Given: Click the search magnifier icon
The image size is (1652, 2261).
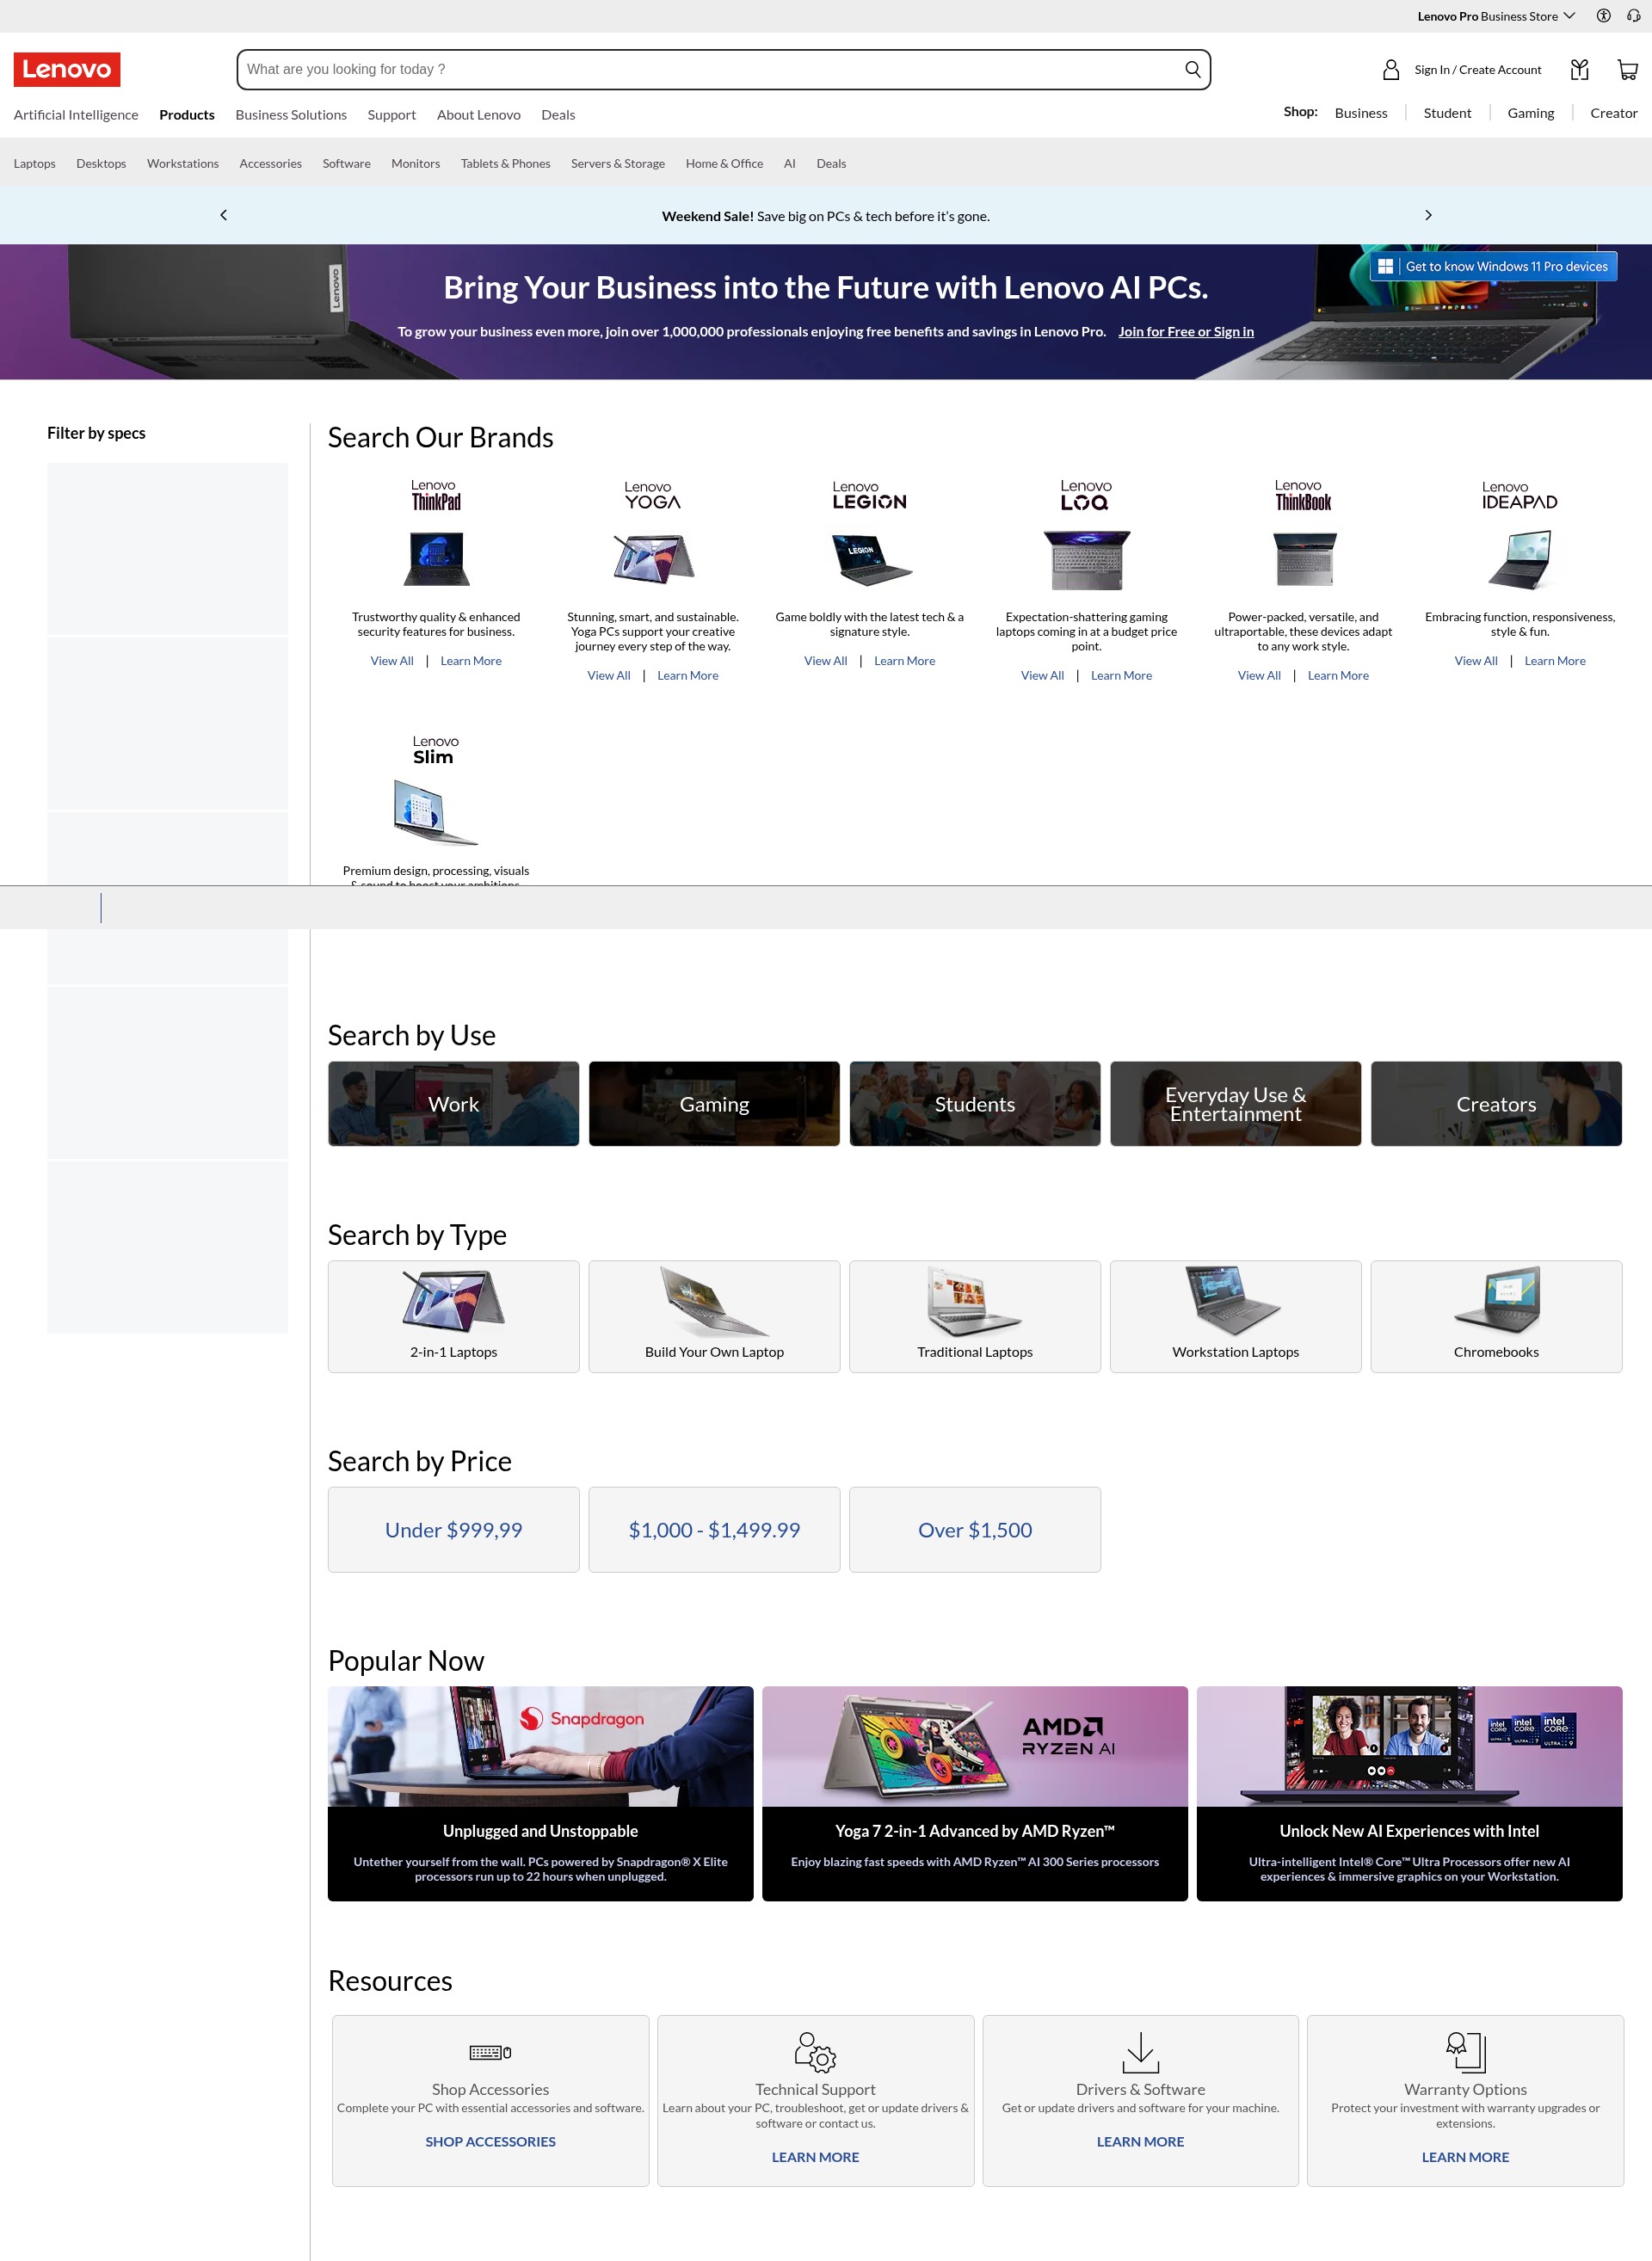Looking at the screenshot, I should pos(1192,70).
